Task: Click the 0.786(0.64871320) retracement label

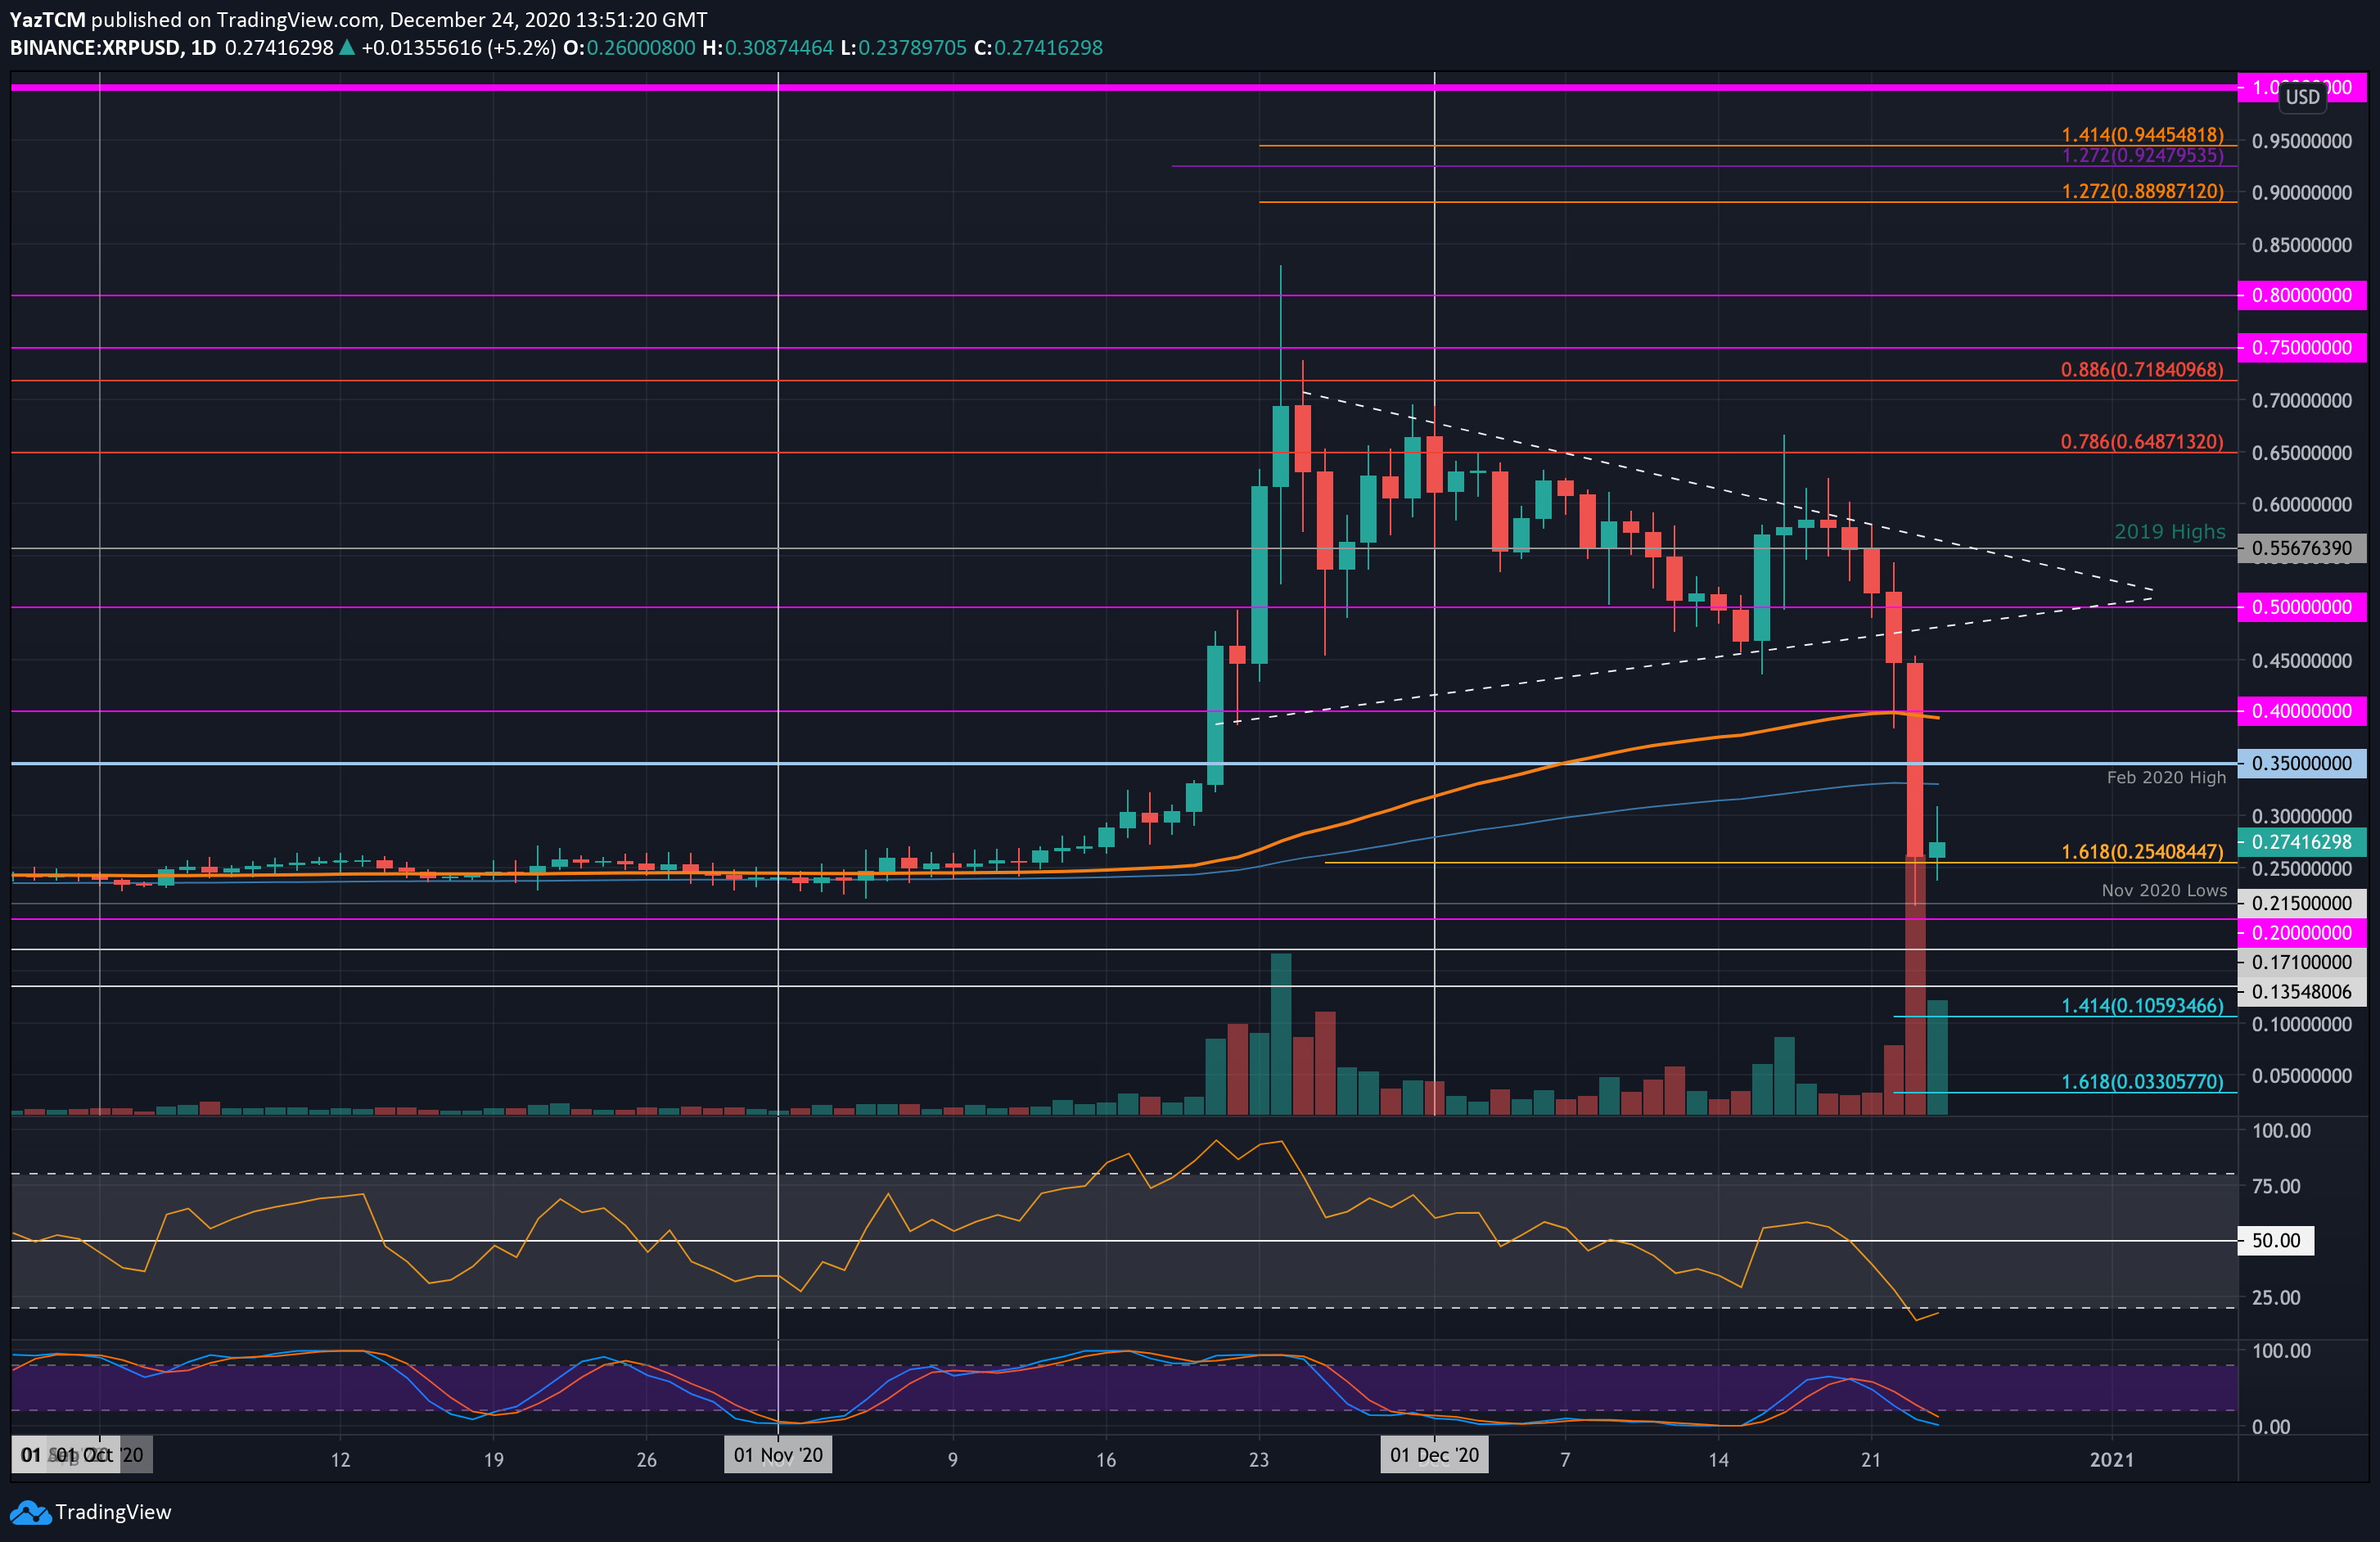Action: point(2142,441)
